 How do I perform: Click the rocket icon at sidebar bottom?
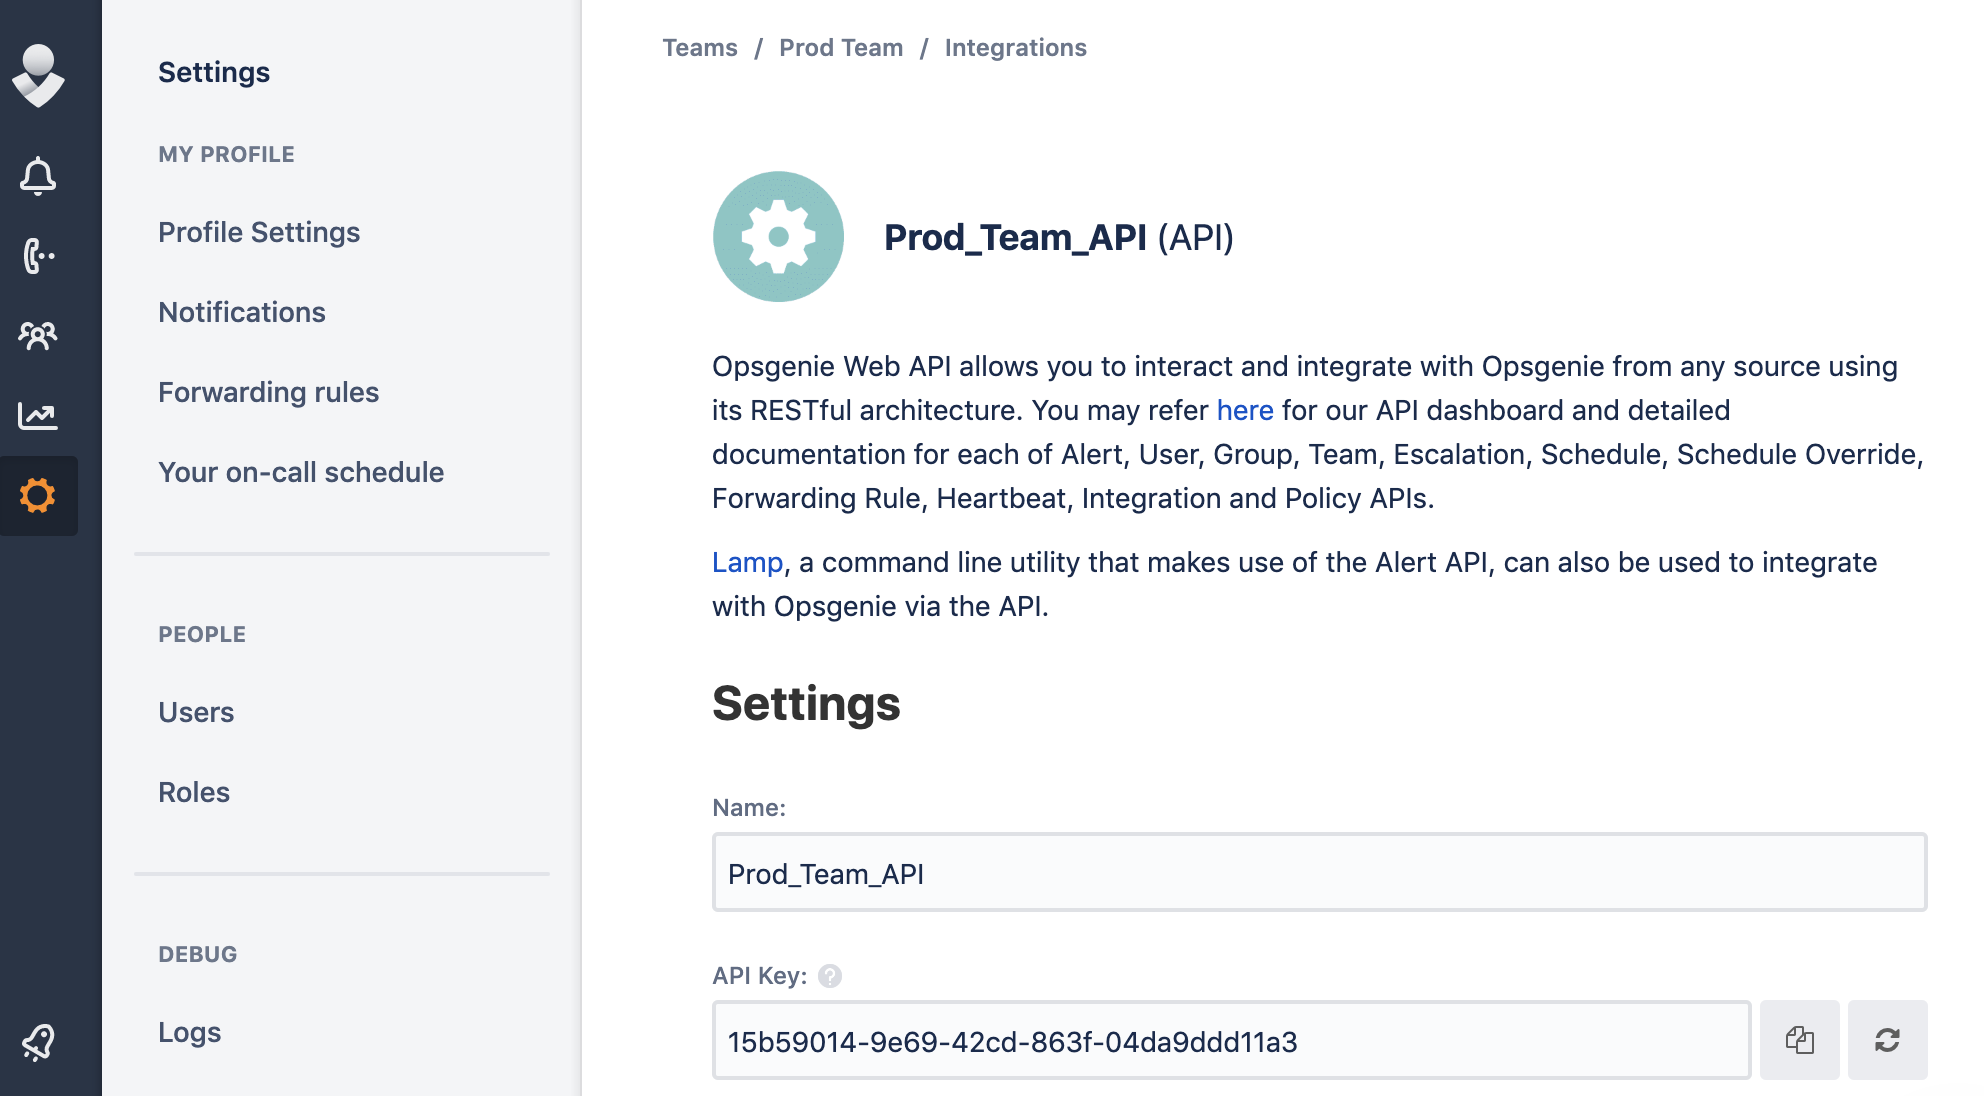point(38,1042)
